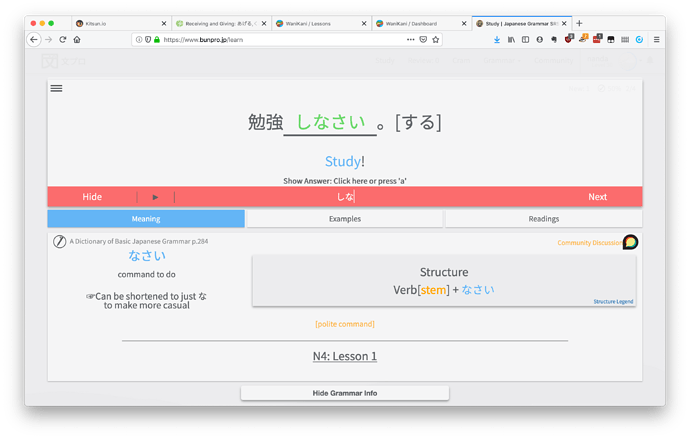
Task: Open the Firefox application menu
Action: [657, 40]
